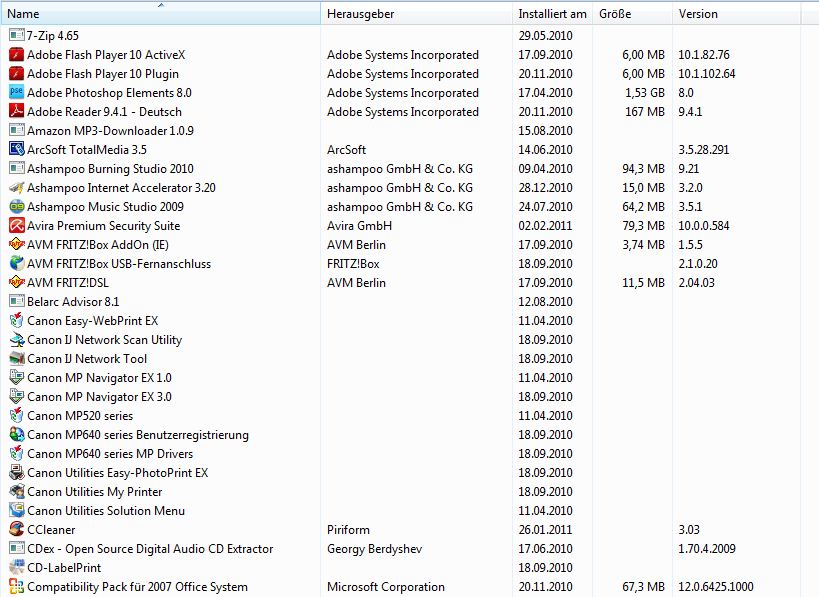Viewport: 819px width, 597px height.
Task: Click the Ashampoo Internet Accelerator icon
Action: pos(17,188)
